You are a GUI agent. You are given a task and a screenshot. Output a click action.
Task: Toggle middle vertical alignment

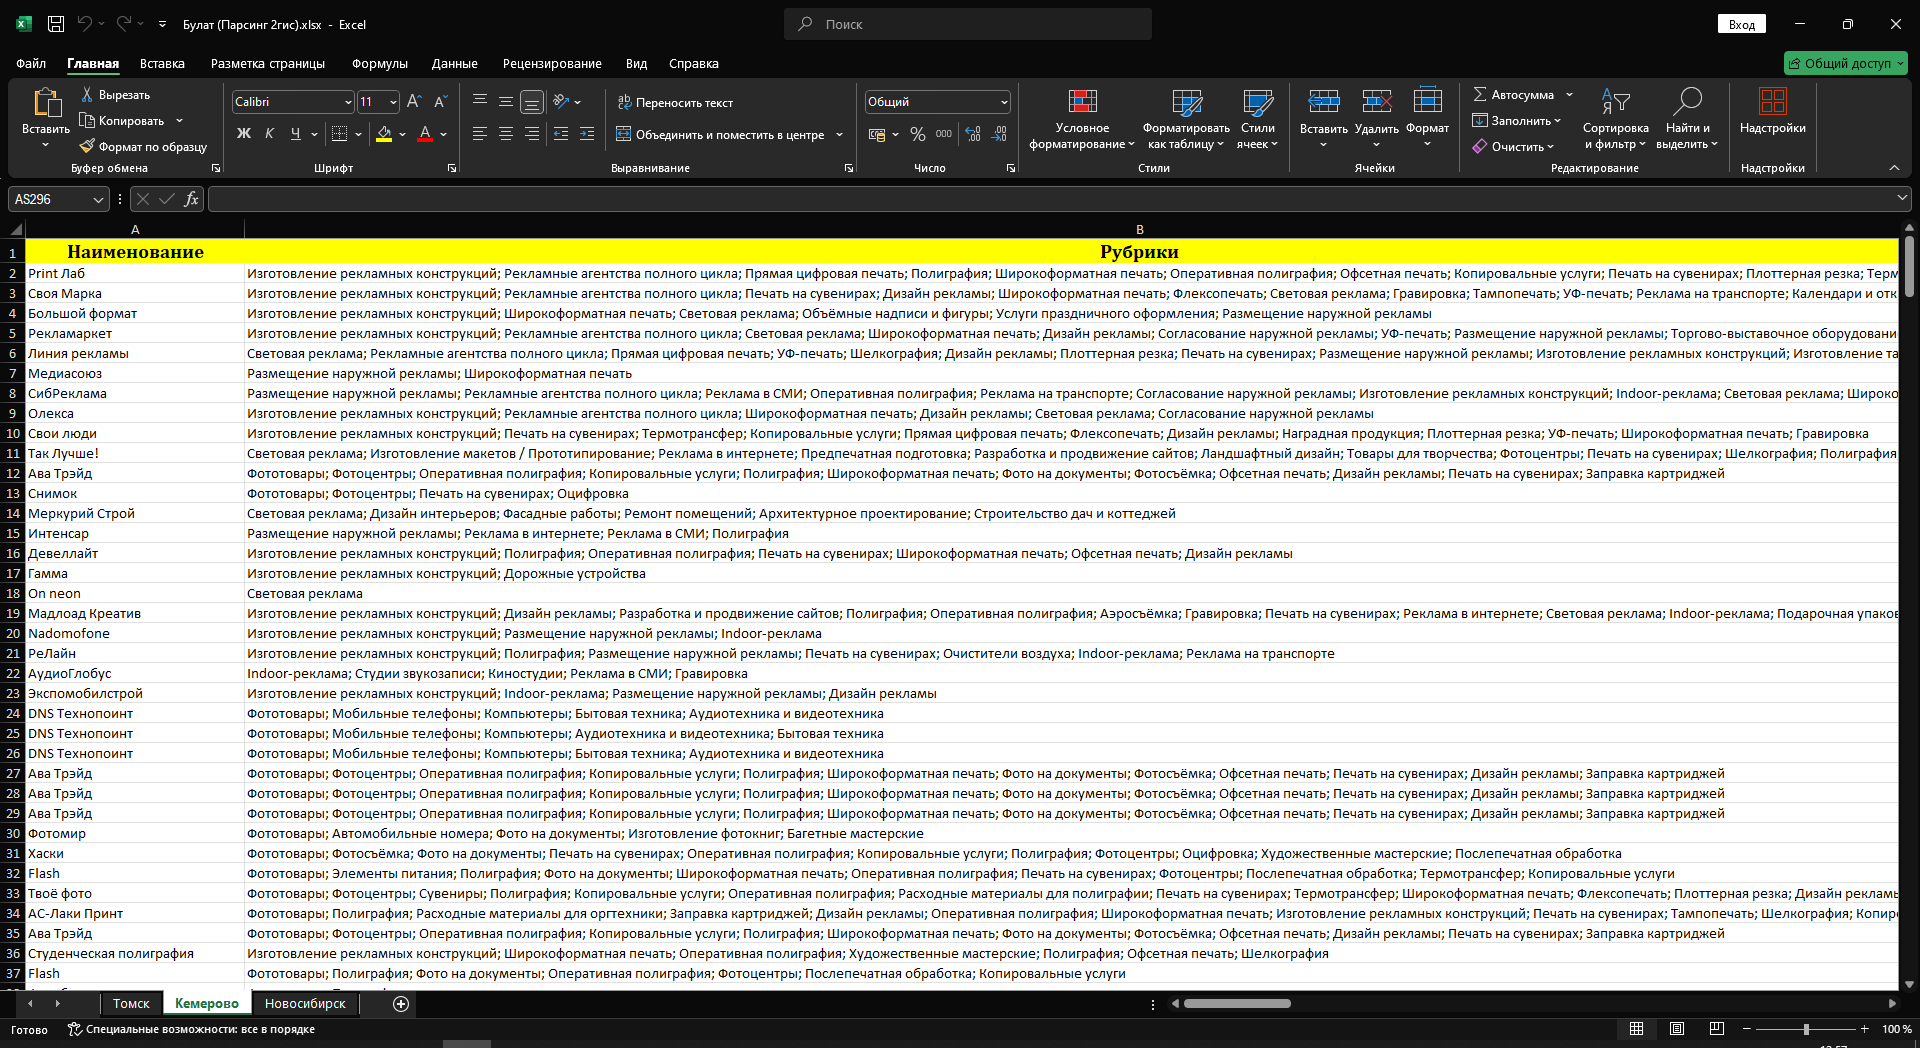tap(506, 102)
